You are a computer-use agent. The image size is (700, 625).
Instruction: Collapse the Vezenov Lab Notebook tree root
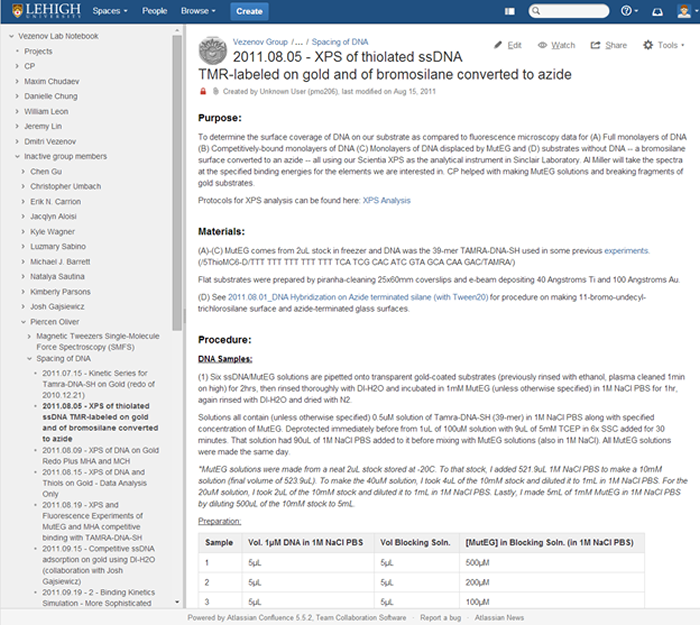point(12,36)
